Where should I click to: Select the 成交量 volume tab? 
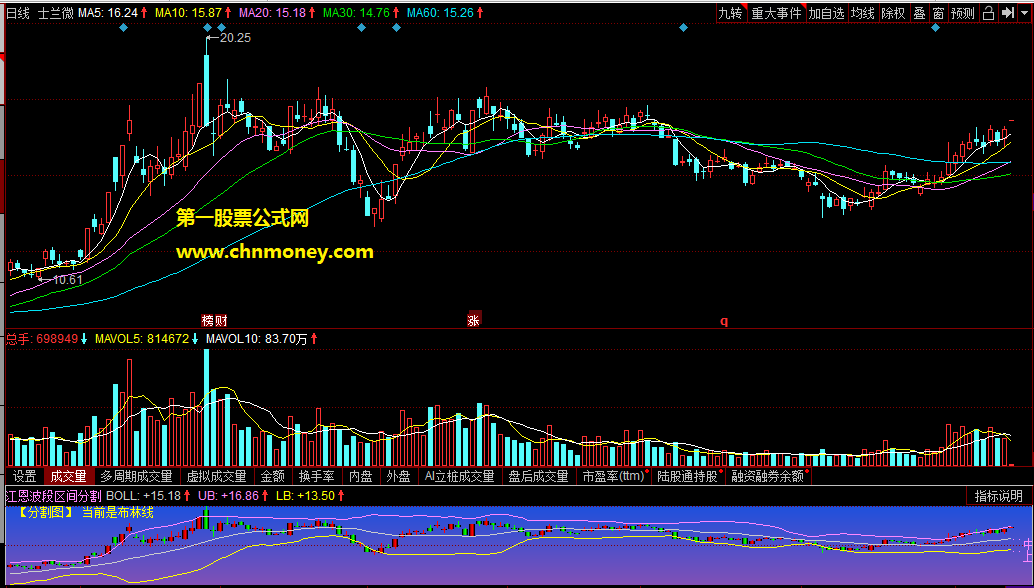[69, 476]
